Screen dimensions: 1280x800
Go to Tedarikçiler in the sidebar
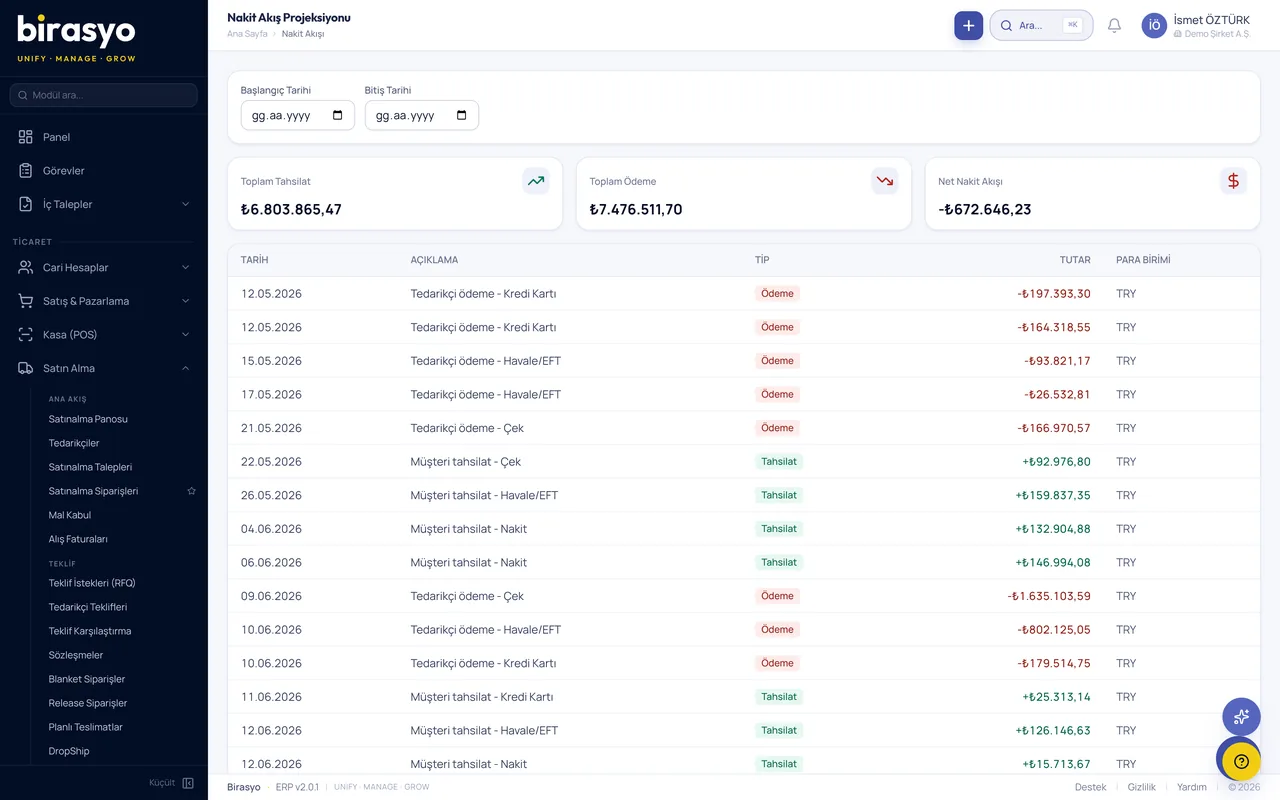[74, 443]
